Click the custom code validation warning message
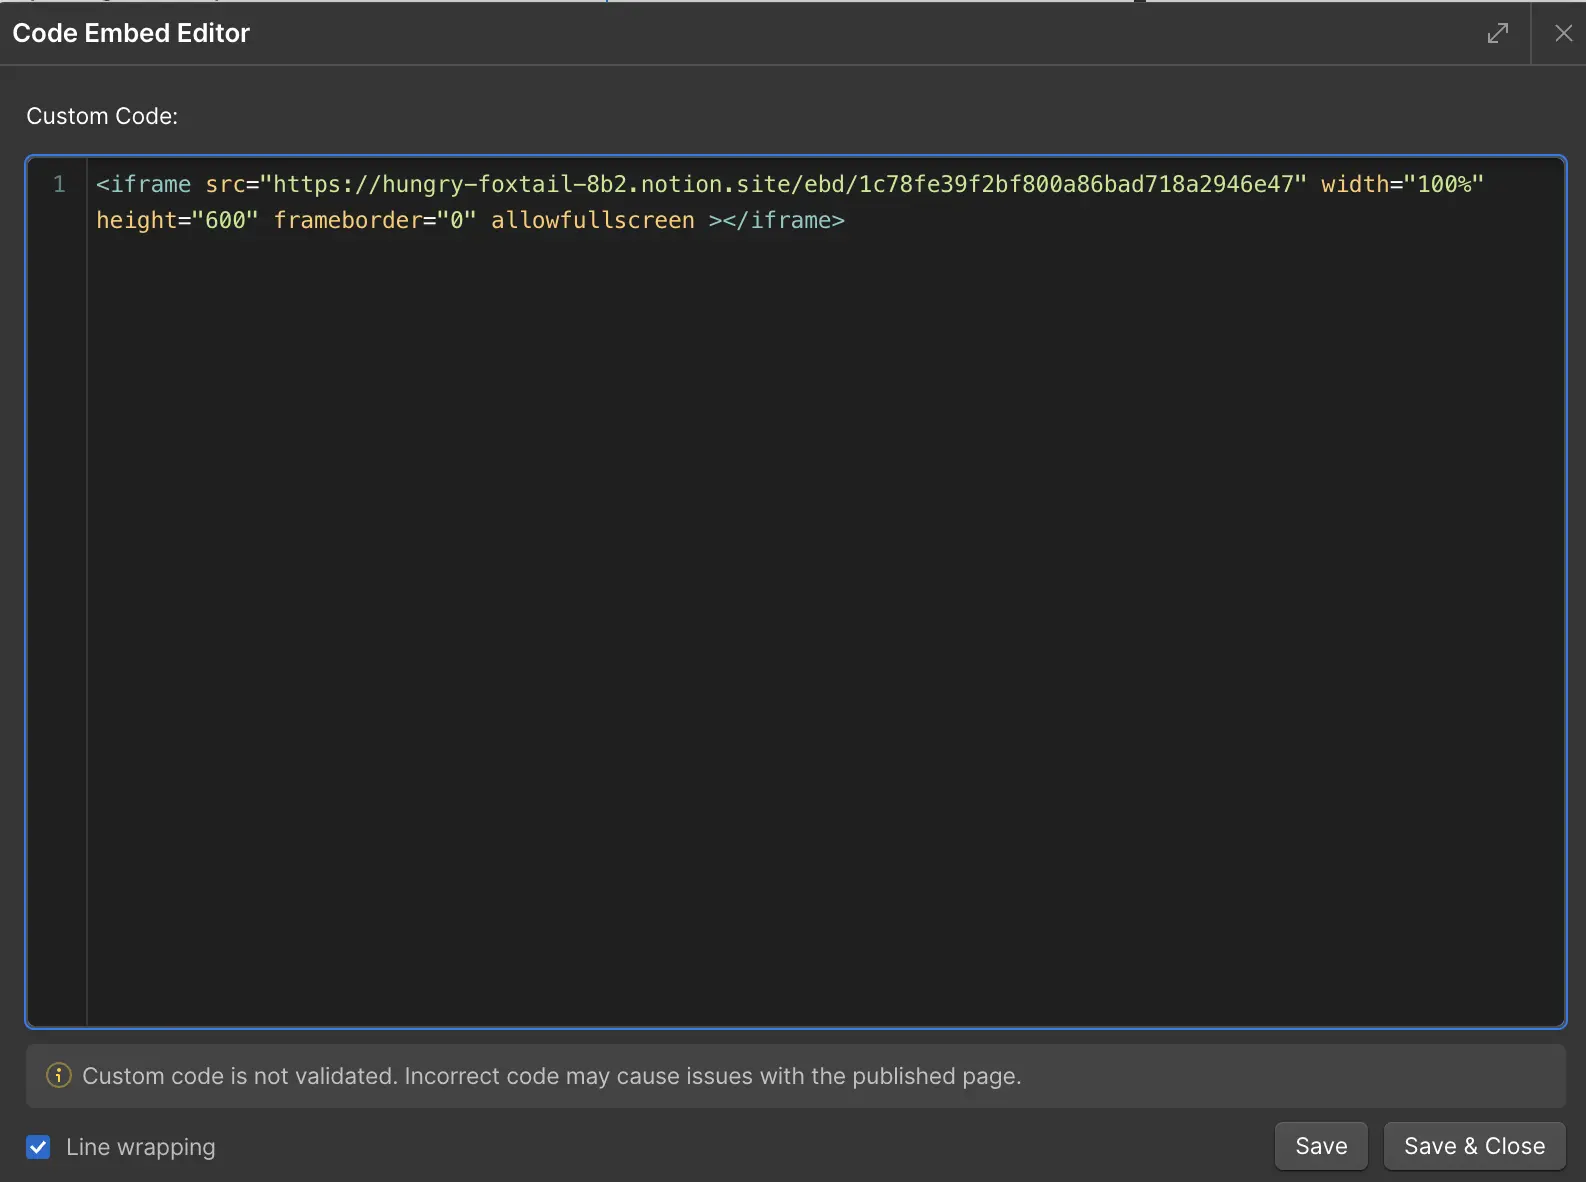This screenshot has width=1586, height=1182. click(x=551, y=1076)
